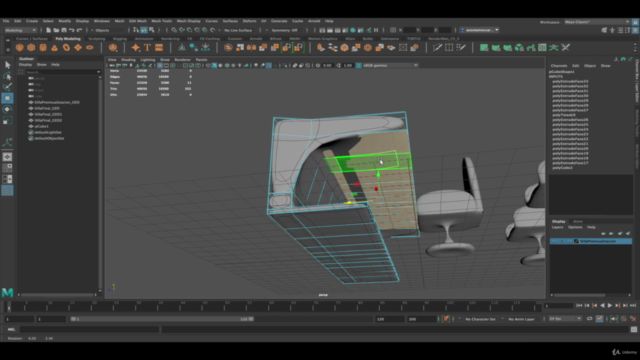Click polyExtrudeFace33 input node

tap(570, 81)
